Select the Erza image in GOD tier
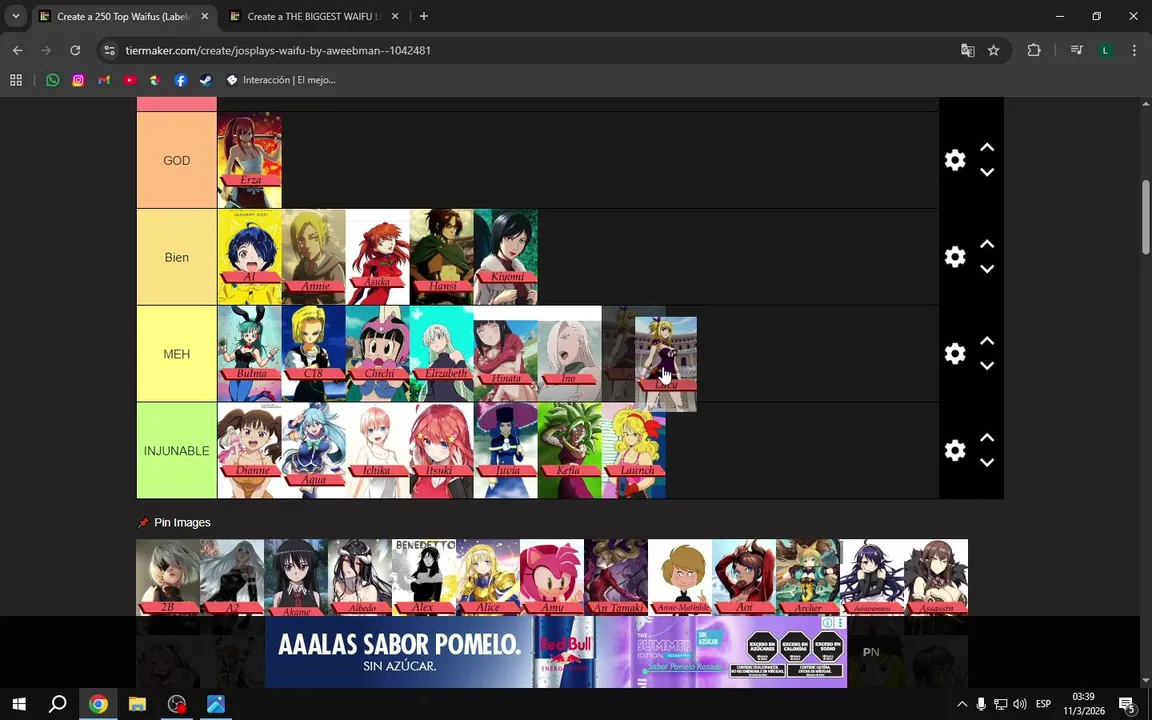This screenshot has width=1152, height=720. tap(250, 160)
